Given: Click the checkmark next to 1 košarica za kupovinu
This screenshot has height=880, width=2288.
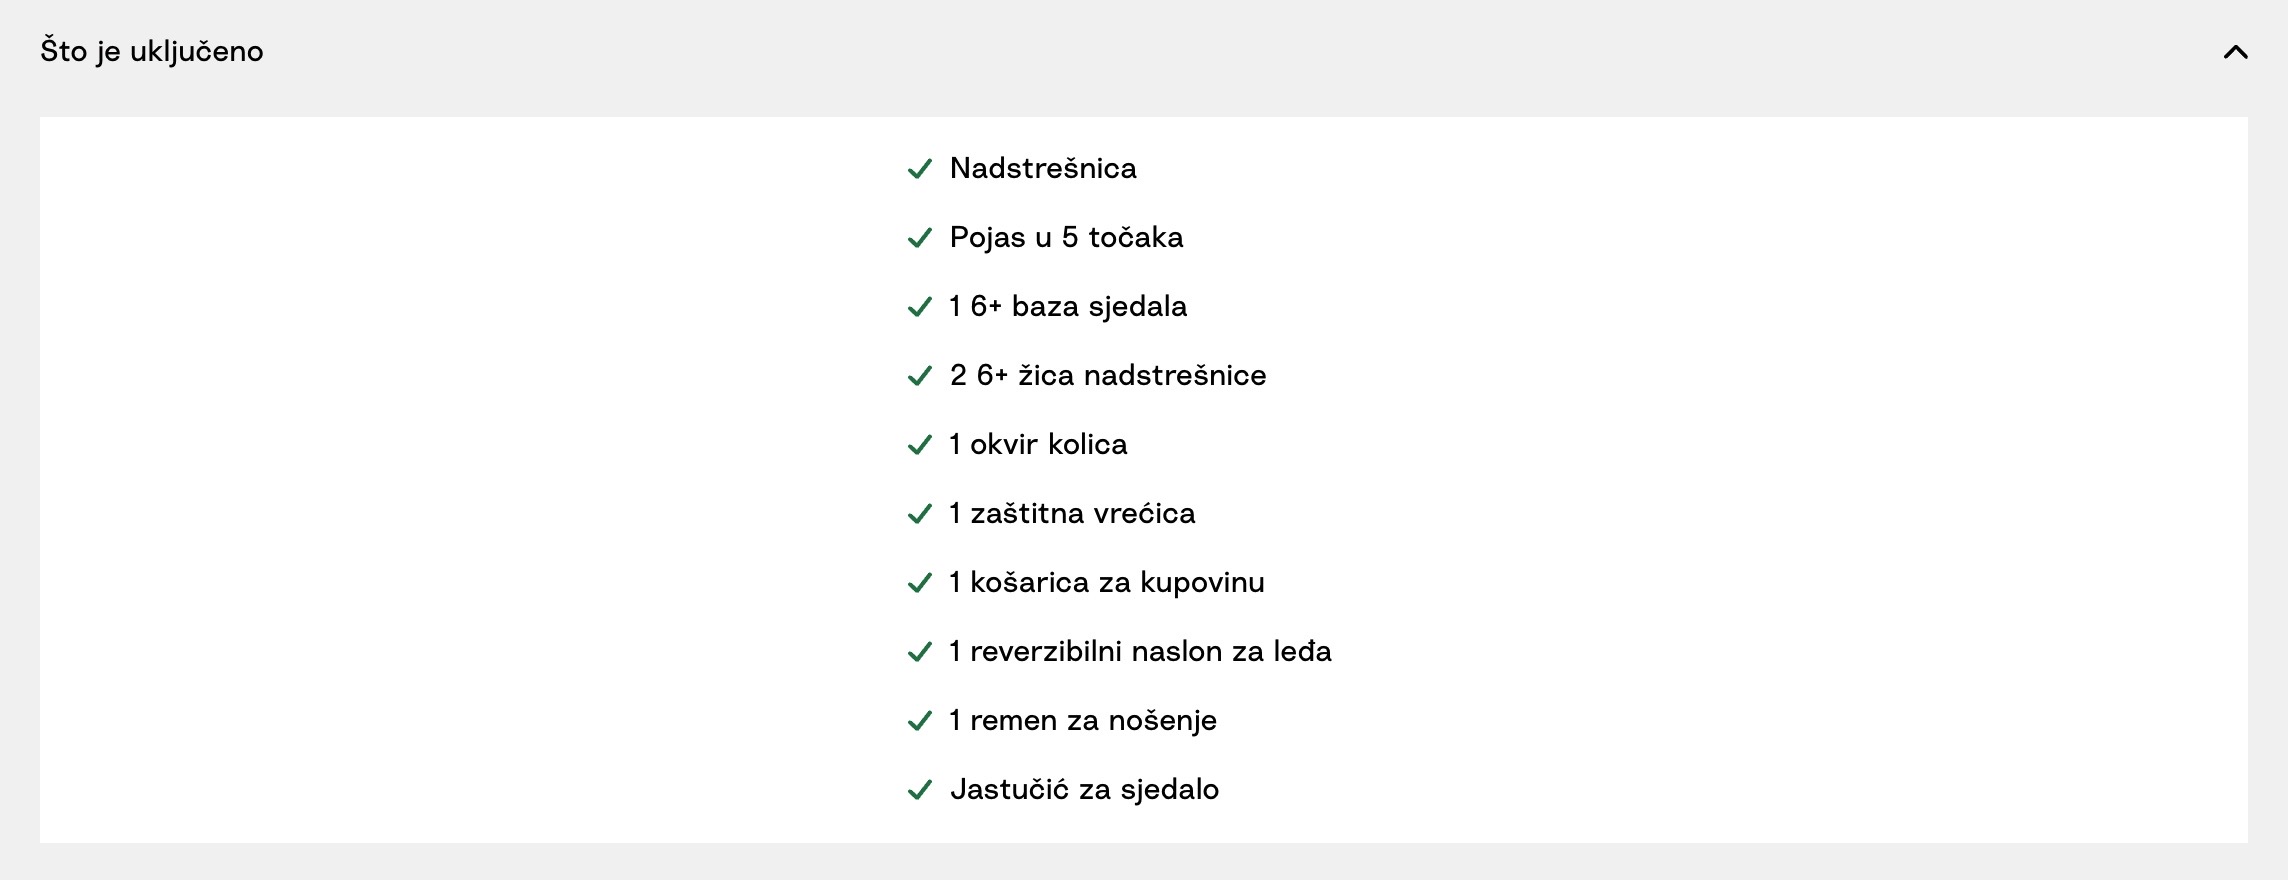Looking at the screenshot, I should (919, 583).
